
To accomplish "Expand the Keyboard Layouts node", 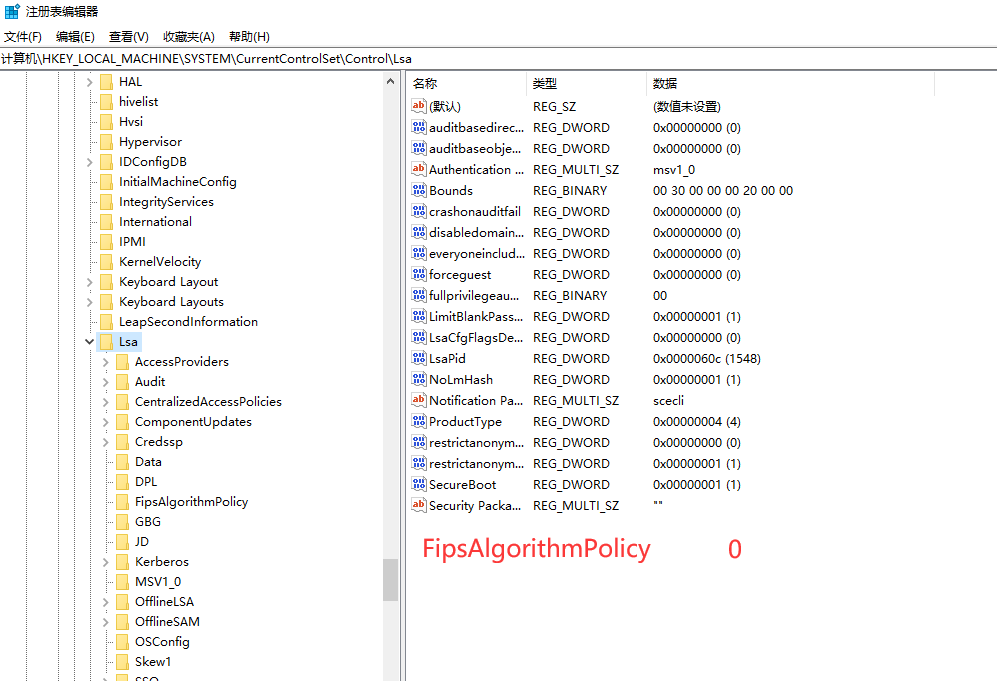I will [x=90, y=302].
